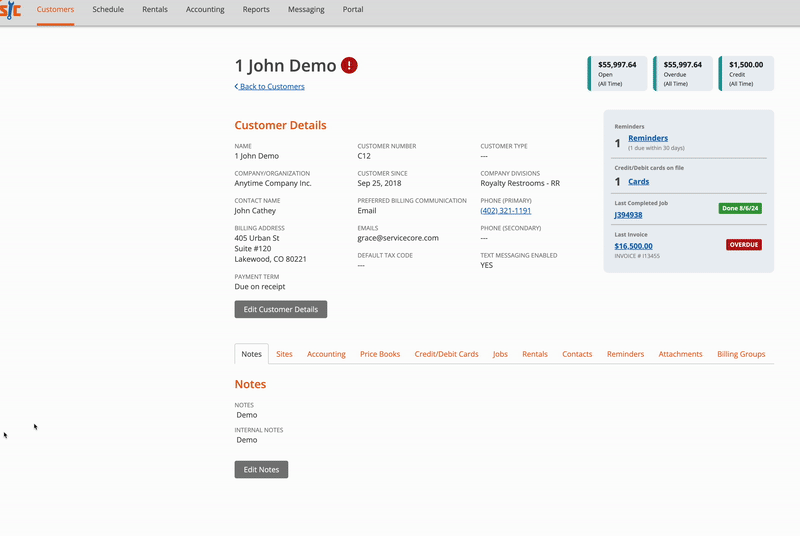Click customer number C12

tap(364, 156)
